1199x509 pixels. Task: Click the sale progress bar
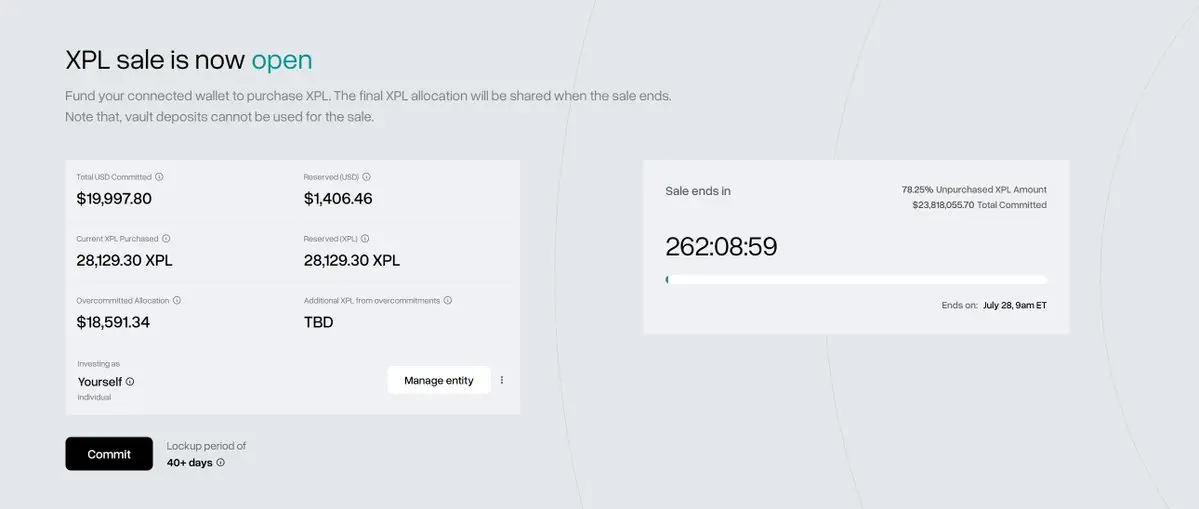tap(856, 280)
